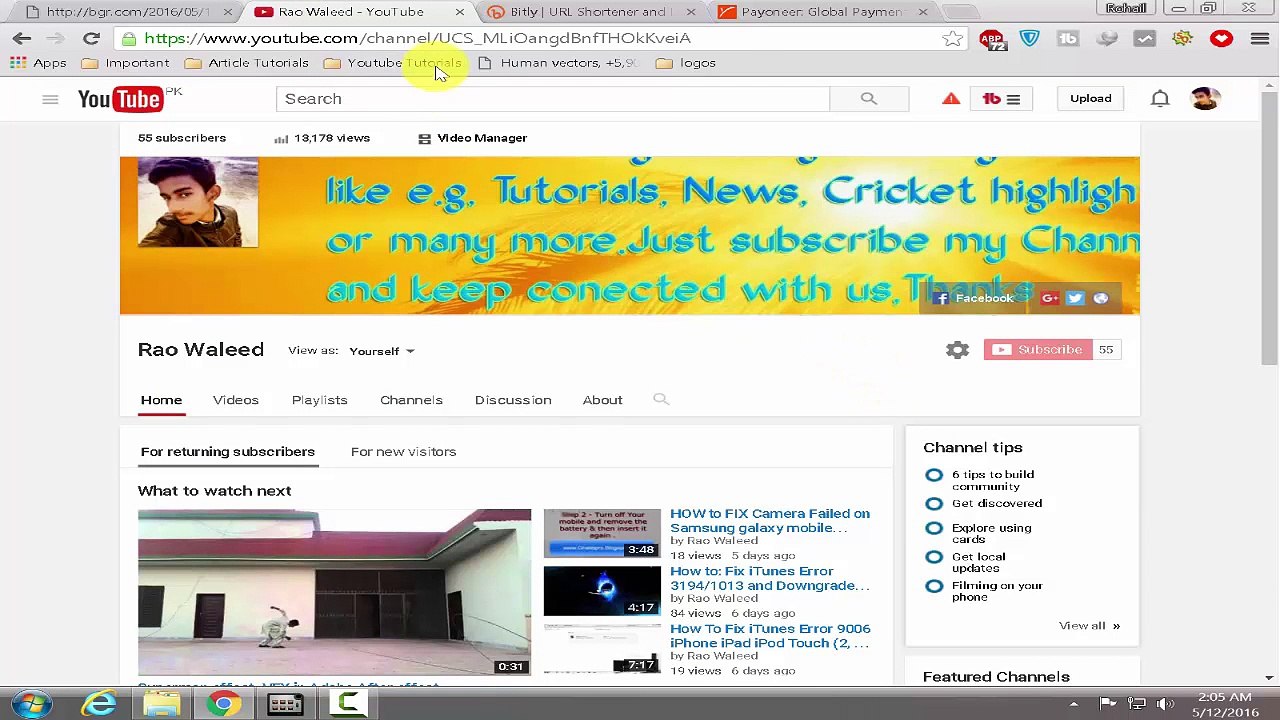
Task: Show hidden system tray icons
Action: pyautogui.click(x=1074, y=704)
